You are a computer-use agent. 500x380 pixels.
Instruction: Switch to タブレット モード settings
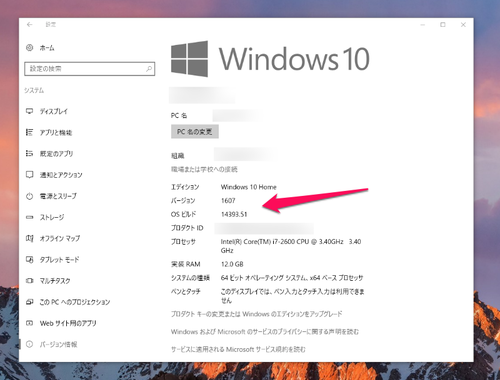(x=59, y=260)
